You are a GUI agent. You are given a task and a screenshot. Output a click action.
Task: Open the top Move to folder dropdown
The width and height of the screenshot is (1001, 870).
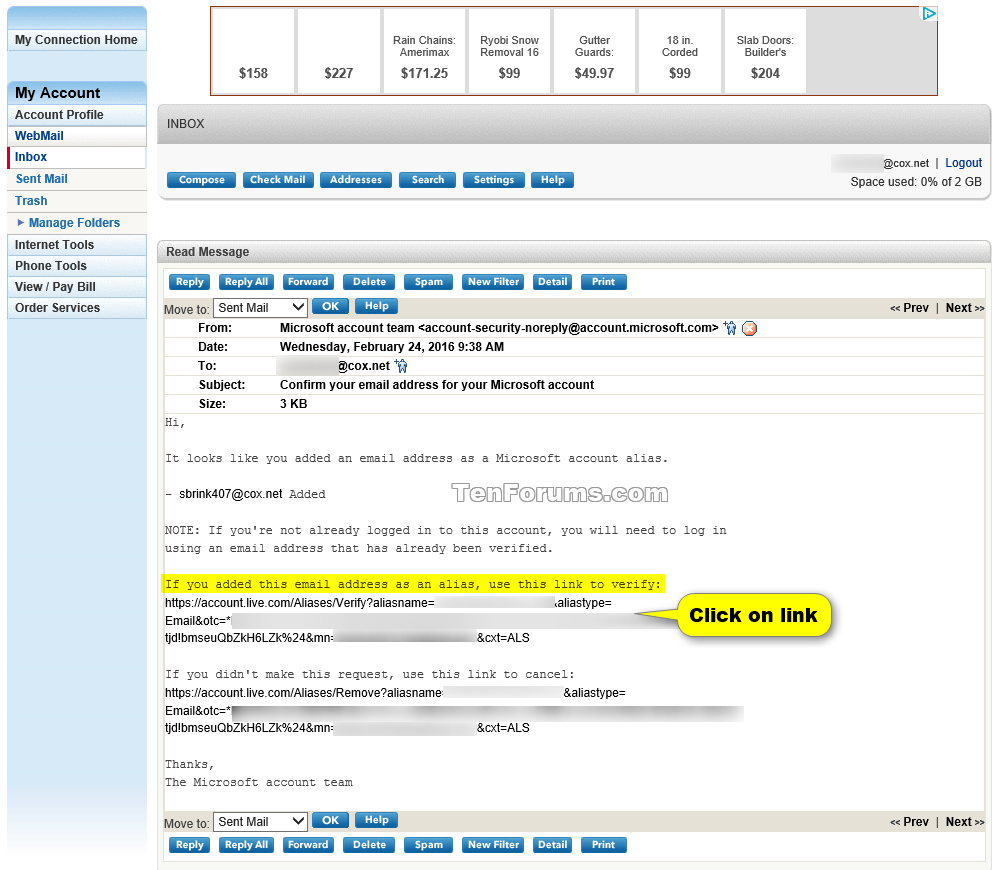(260, 308)
